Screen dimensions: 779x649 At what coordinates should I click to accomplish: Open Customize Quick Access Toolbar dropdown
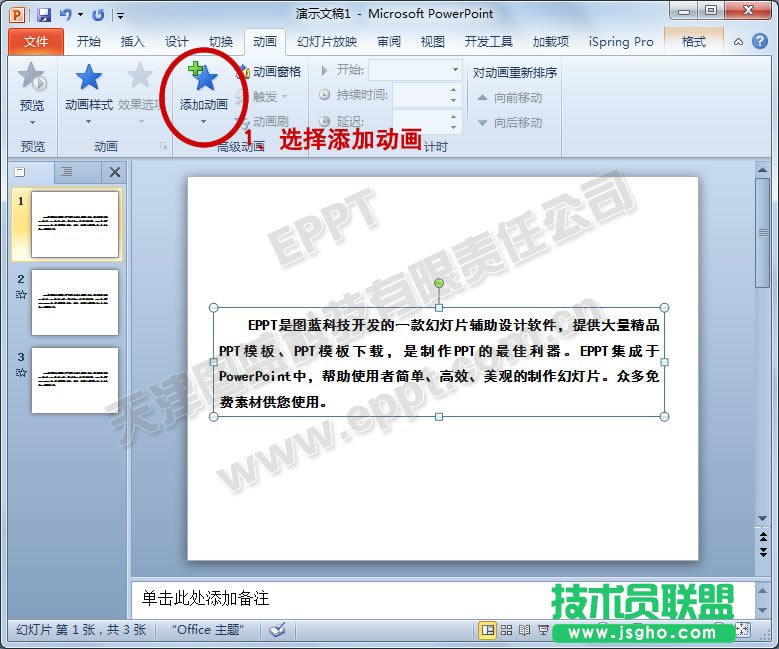point(121,16)
